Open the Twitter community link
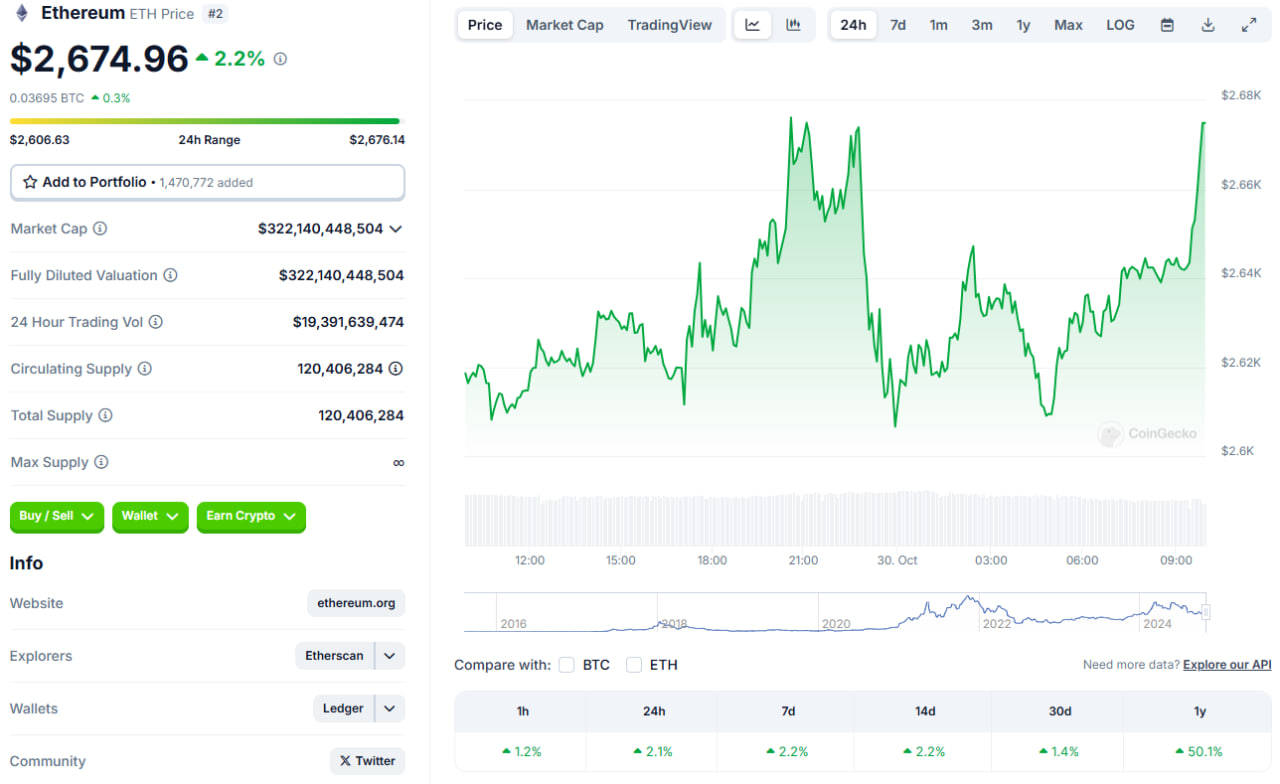Screen dimensions: 1280x784 coord(367,761)
